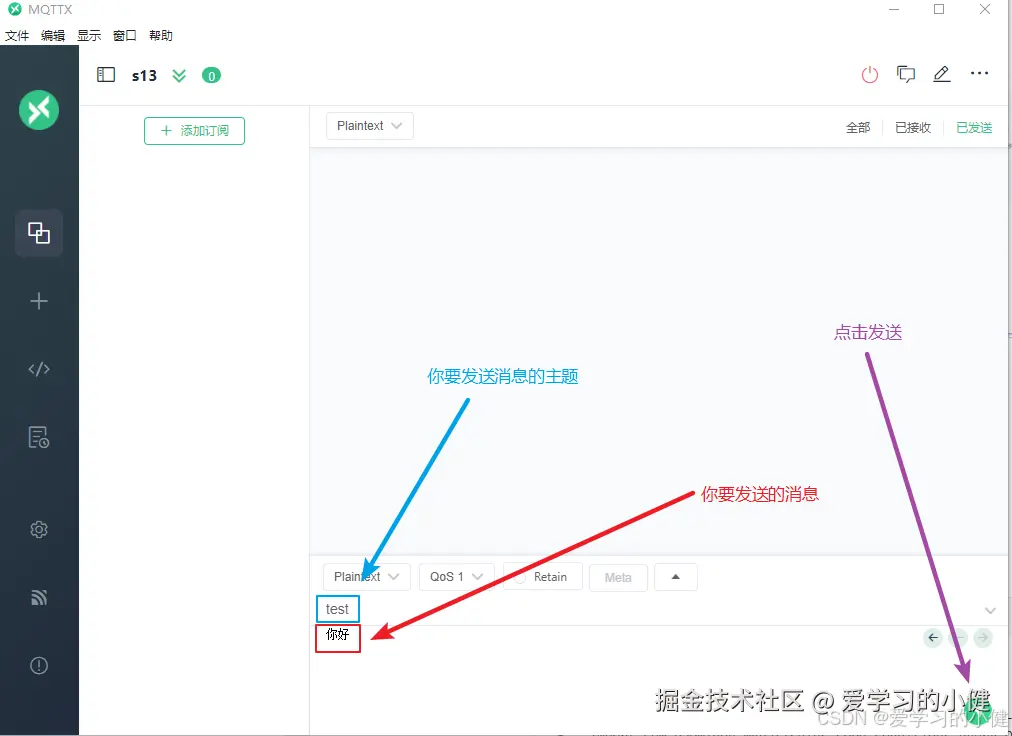Image resolution: width=1012 pixels, height=736 pixels.
Task: Open the About panel via exclamation icon
Action: coord(38,665)
